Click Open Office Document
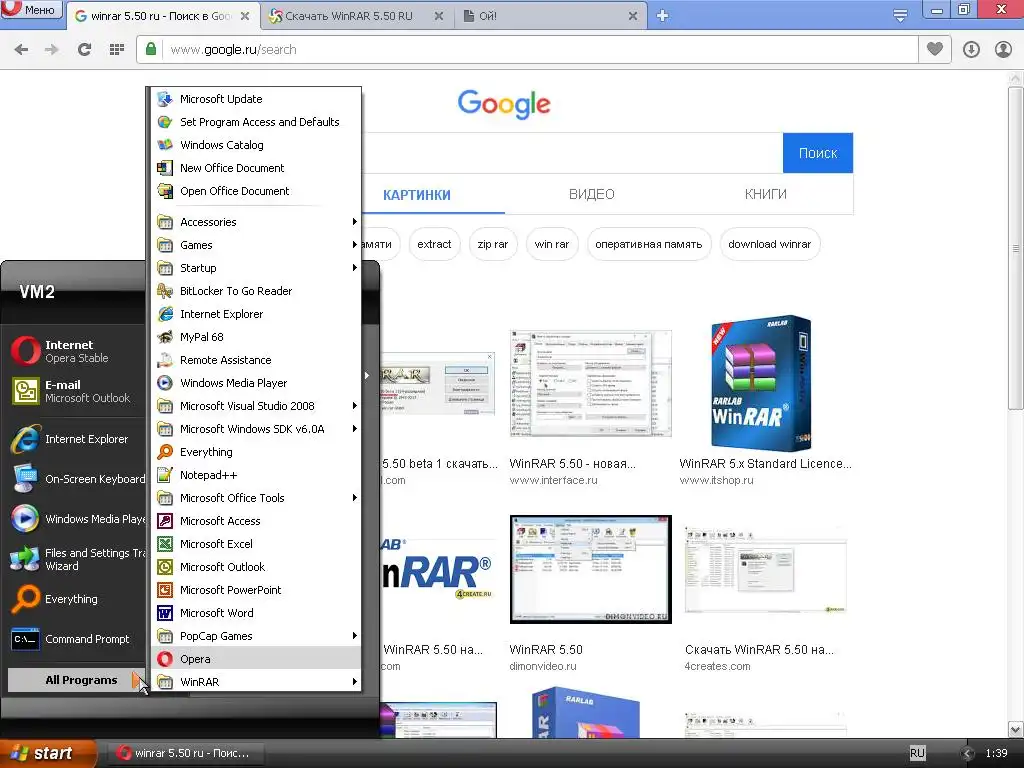This screenshot has height=768, width=1024. tap(255, 191)
